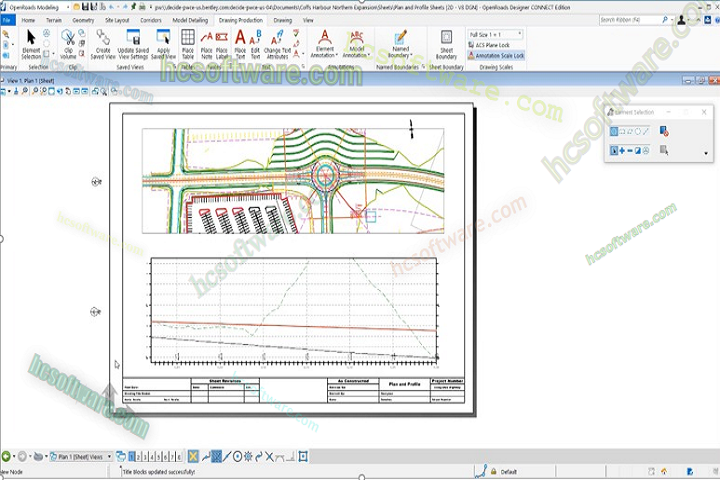This screenshot has height=480, width=720.
Task: Click the magnifier icon in Search Ribbon
Action: pos(664,20)
